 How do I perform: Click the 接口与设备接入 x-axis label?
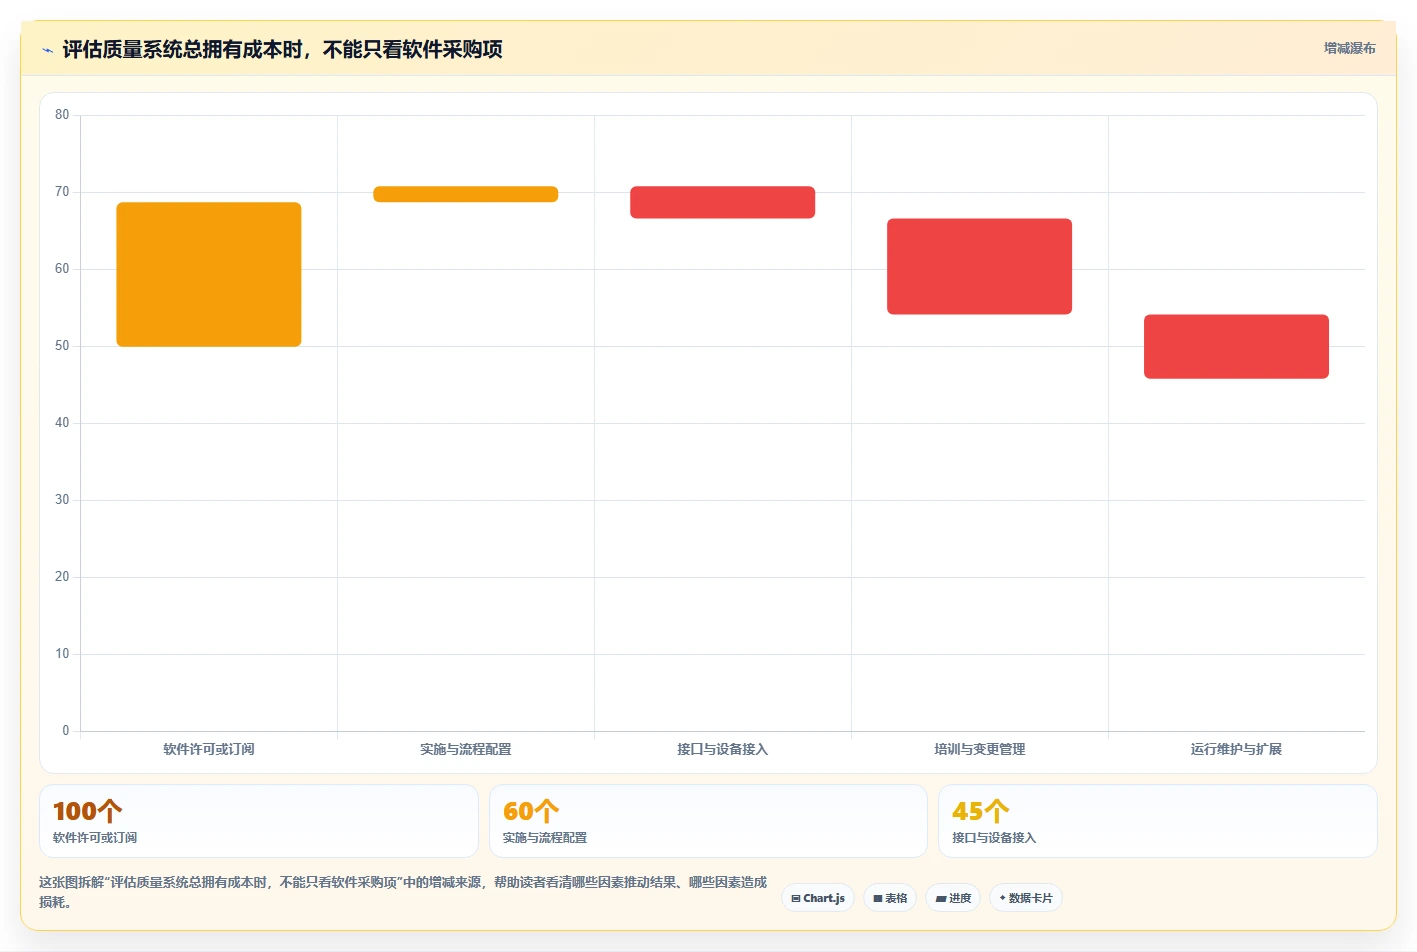[723, 749]
